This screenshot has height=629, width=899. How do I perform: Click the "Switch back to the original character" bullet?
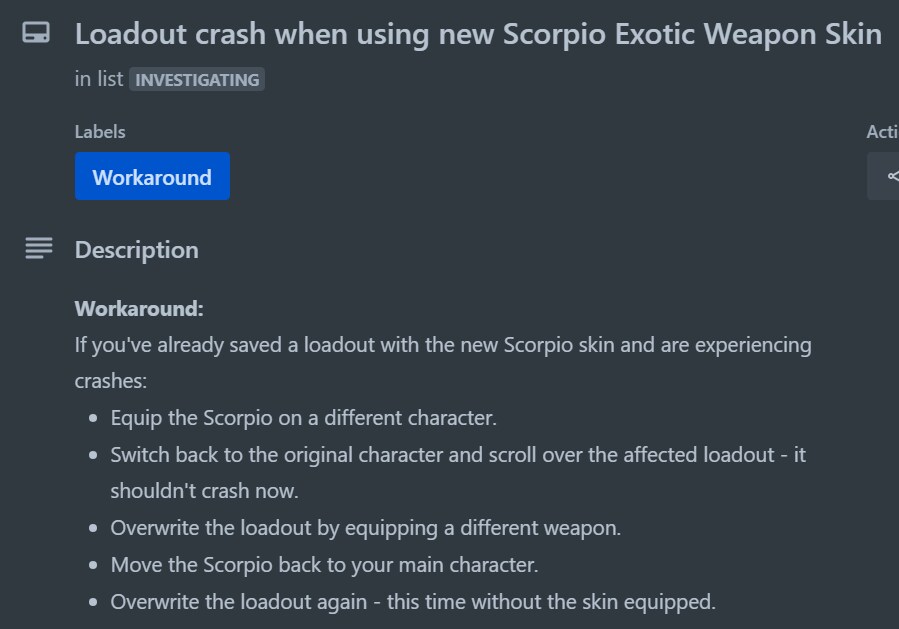tap(458, 455)
